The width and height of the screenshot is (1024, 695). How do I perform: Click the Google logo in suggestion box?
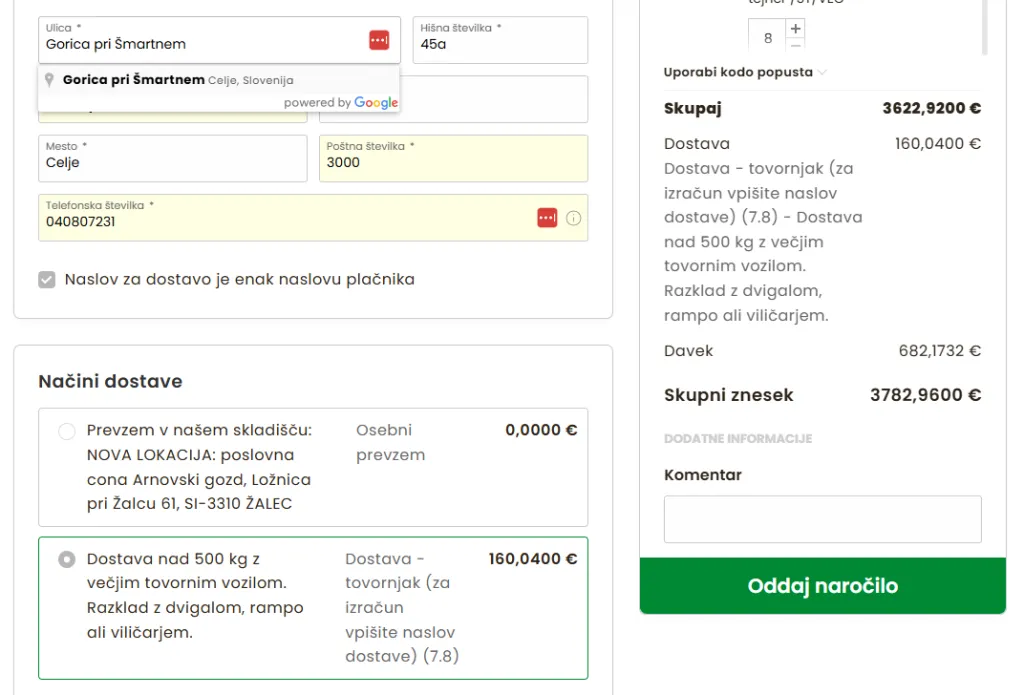tap(376, 103)
